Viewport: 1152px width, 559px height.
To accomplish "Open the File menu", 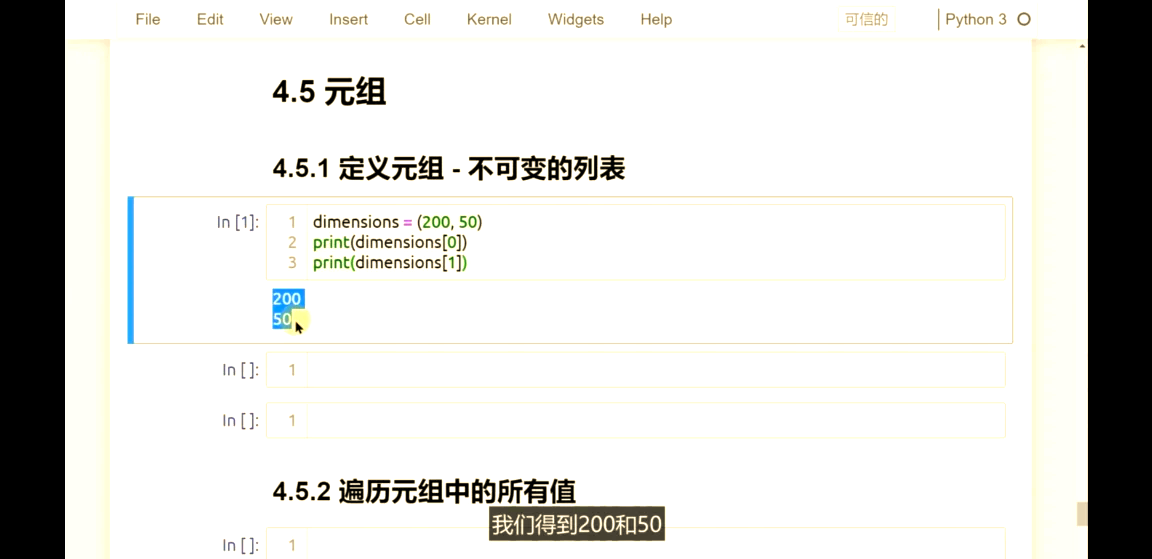I will coord(148,20).
